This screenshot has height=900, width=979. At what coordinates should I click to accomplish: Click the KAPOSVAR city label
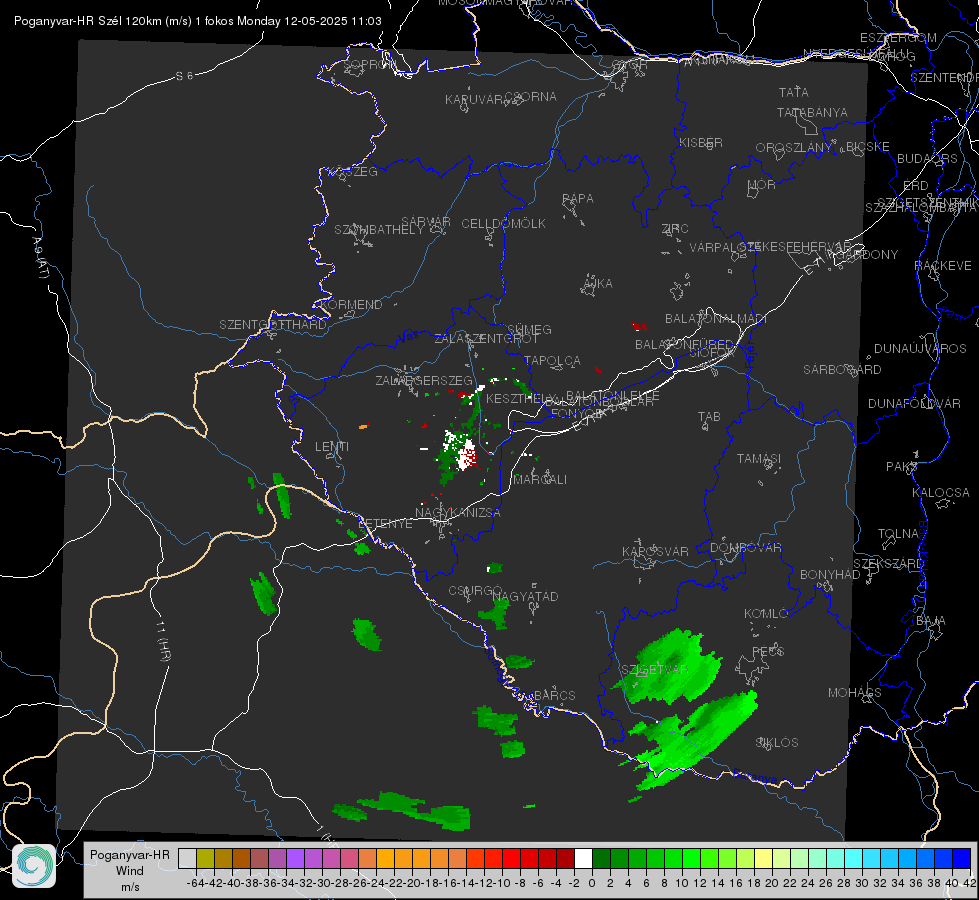(655, 551)
